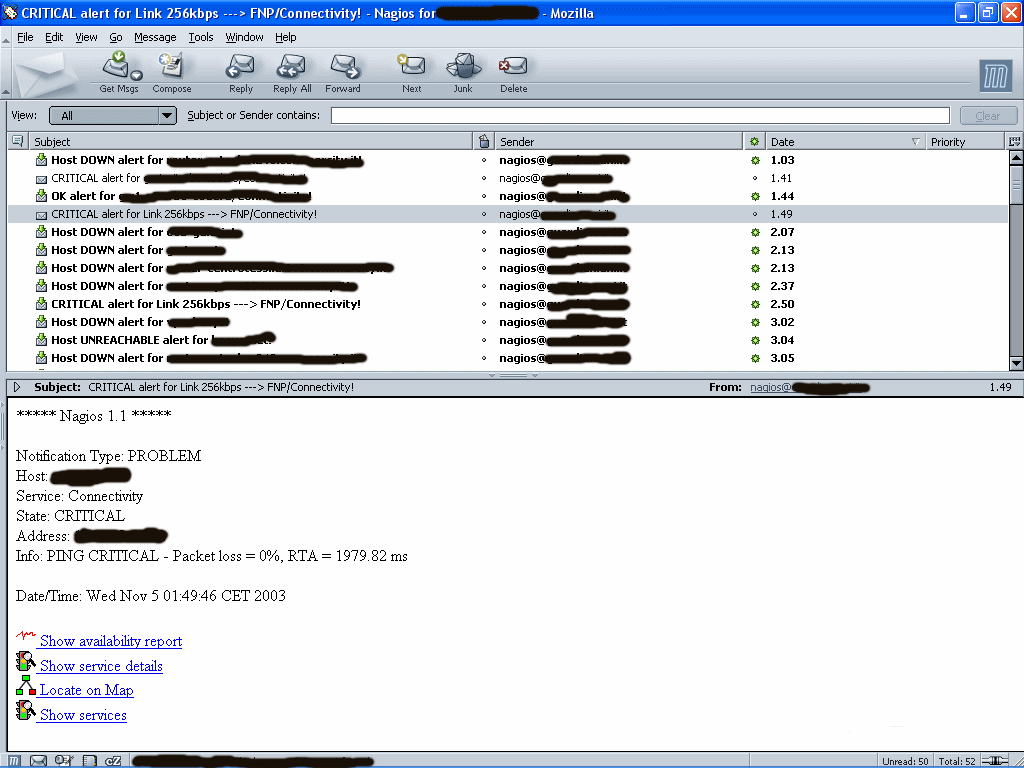Collapse the message pane using the splitter grippy

pyautogui.click(x=513, y=376)
